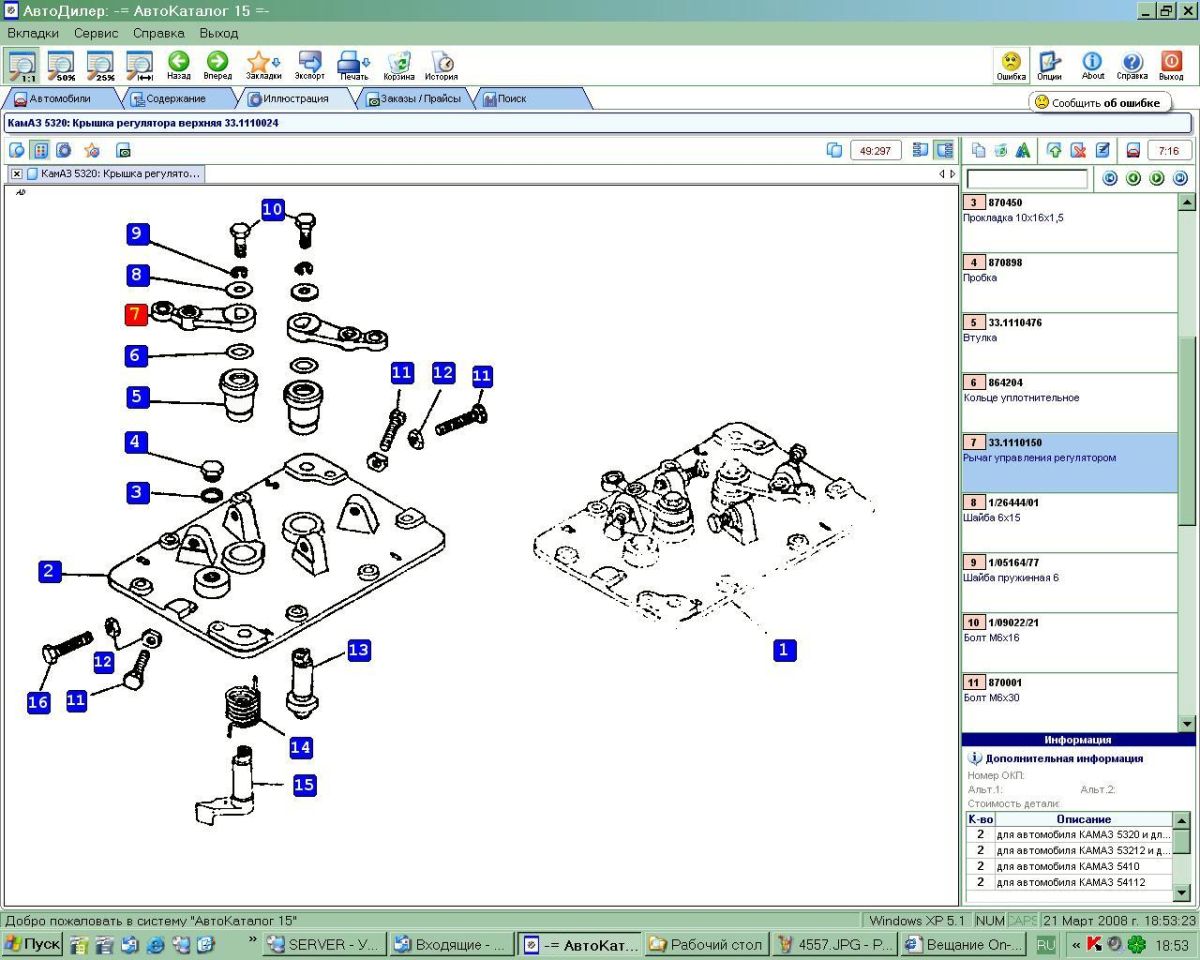Select callout 13 on the diagram

point(358,650)
